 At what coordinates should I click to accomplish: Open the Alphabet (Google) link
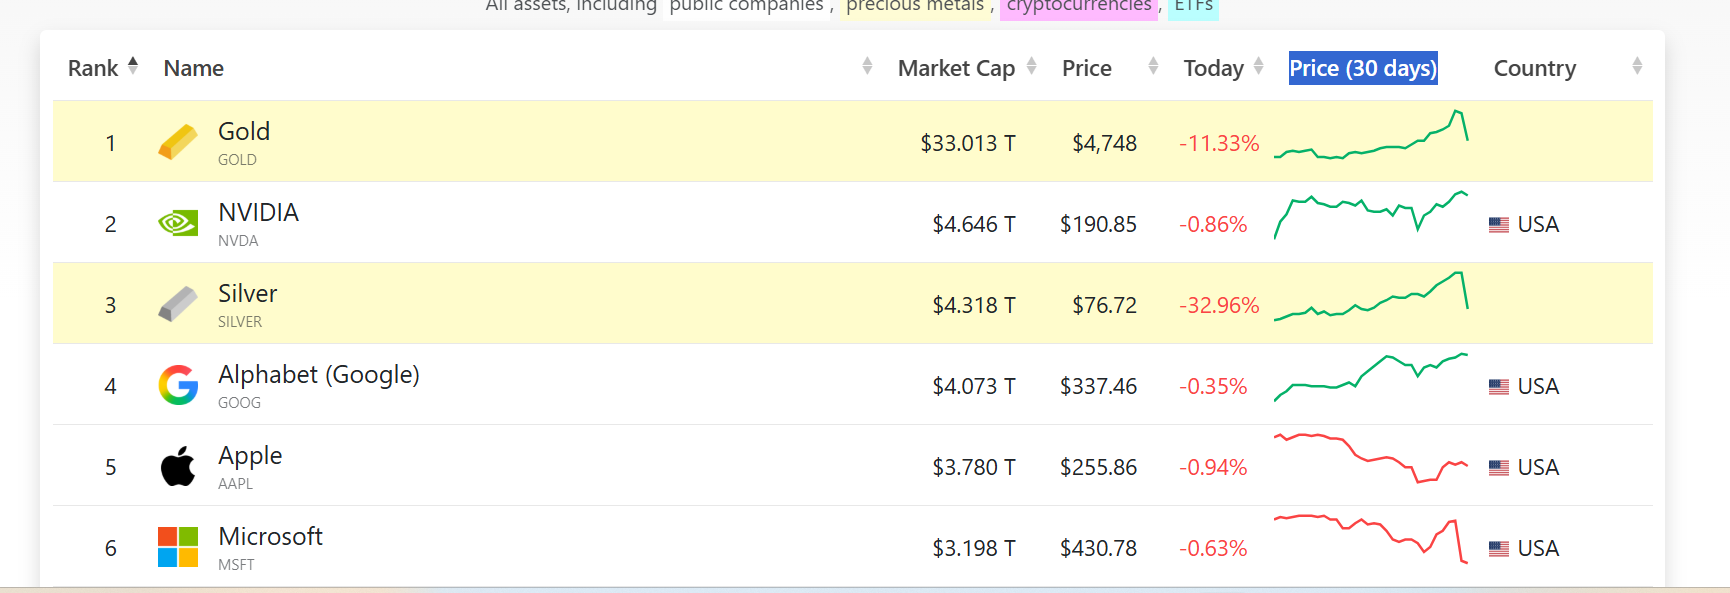[318, 375]
